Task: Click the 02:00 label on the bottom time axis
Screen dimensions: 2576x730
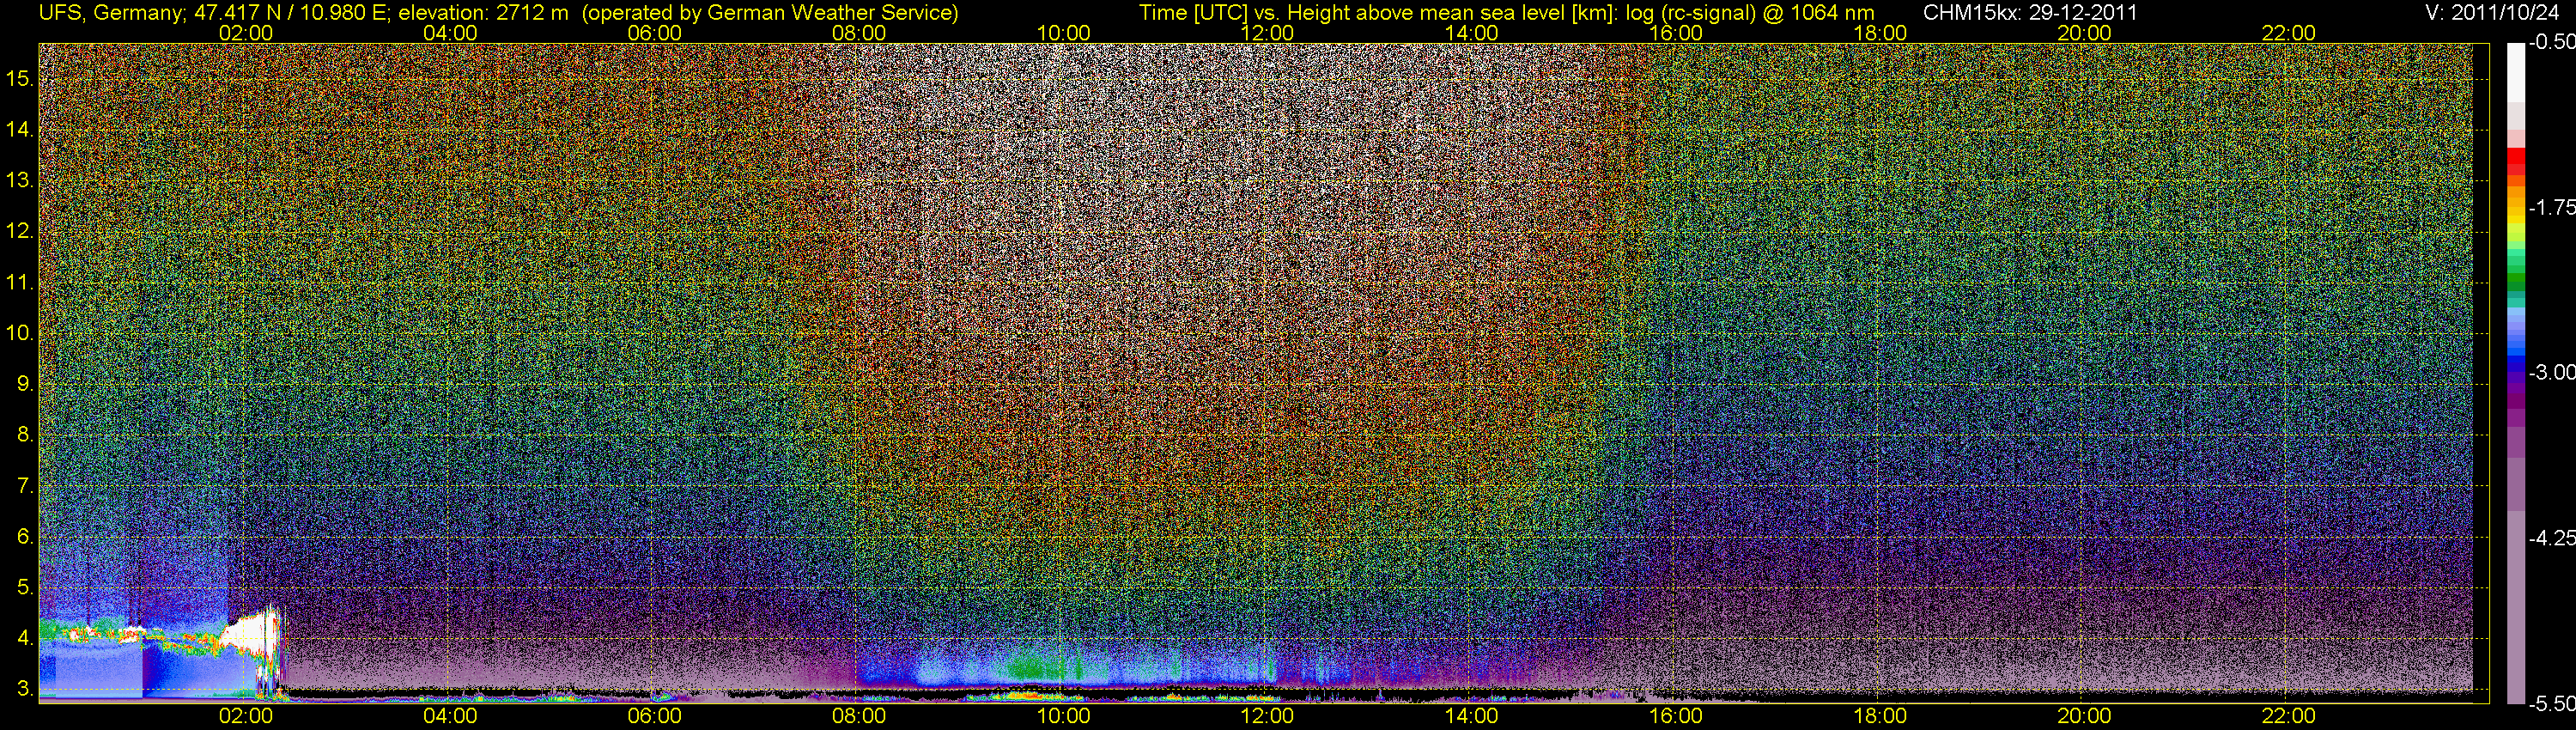Action: pyautogui.click(x=245, y=716)
